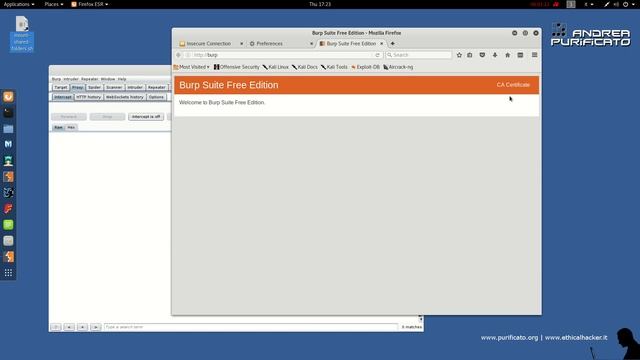Launch the red Faraday icon in dock
This screenshot has width=640, height=360.
(x=8, y=209)
